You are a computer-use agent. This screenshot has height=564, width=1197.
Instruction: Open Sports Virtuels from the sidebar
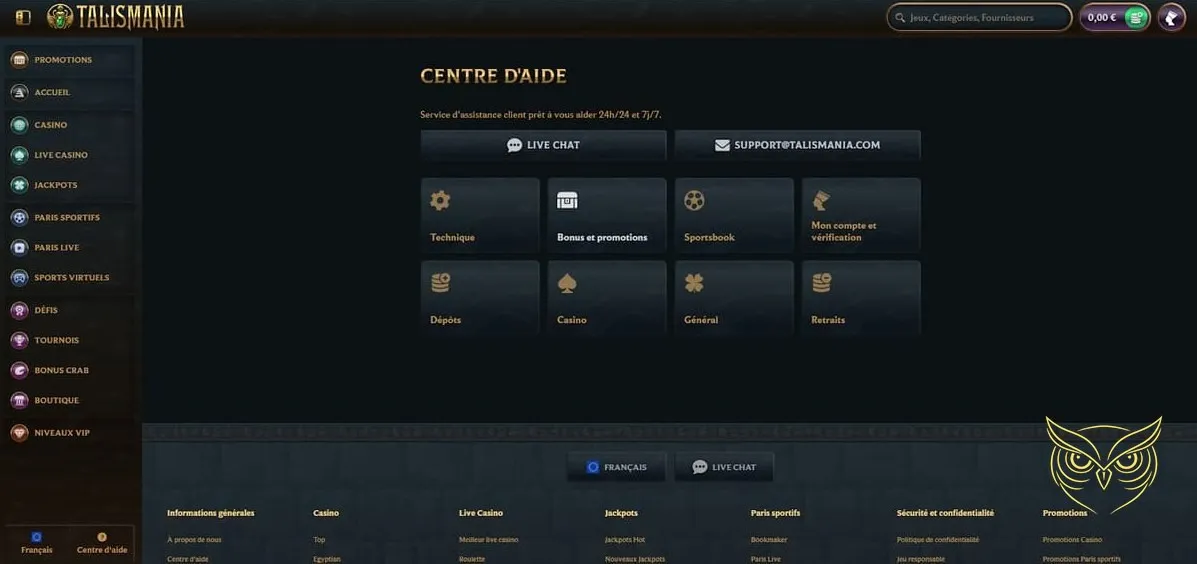click(69, 278)
